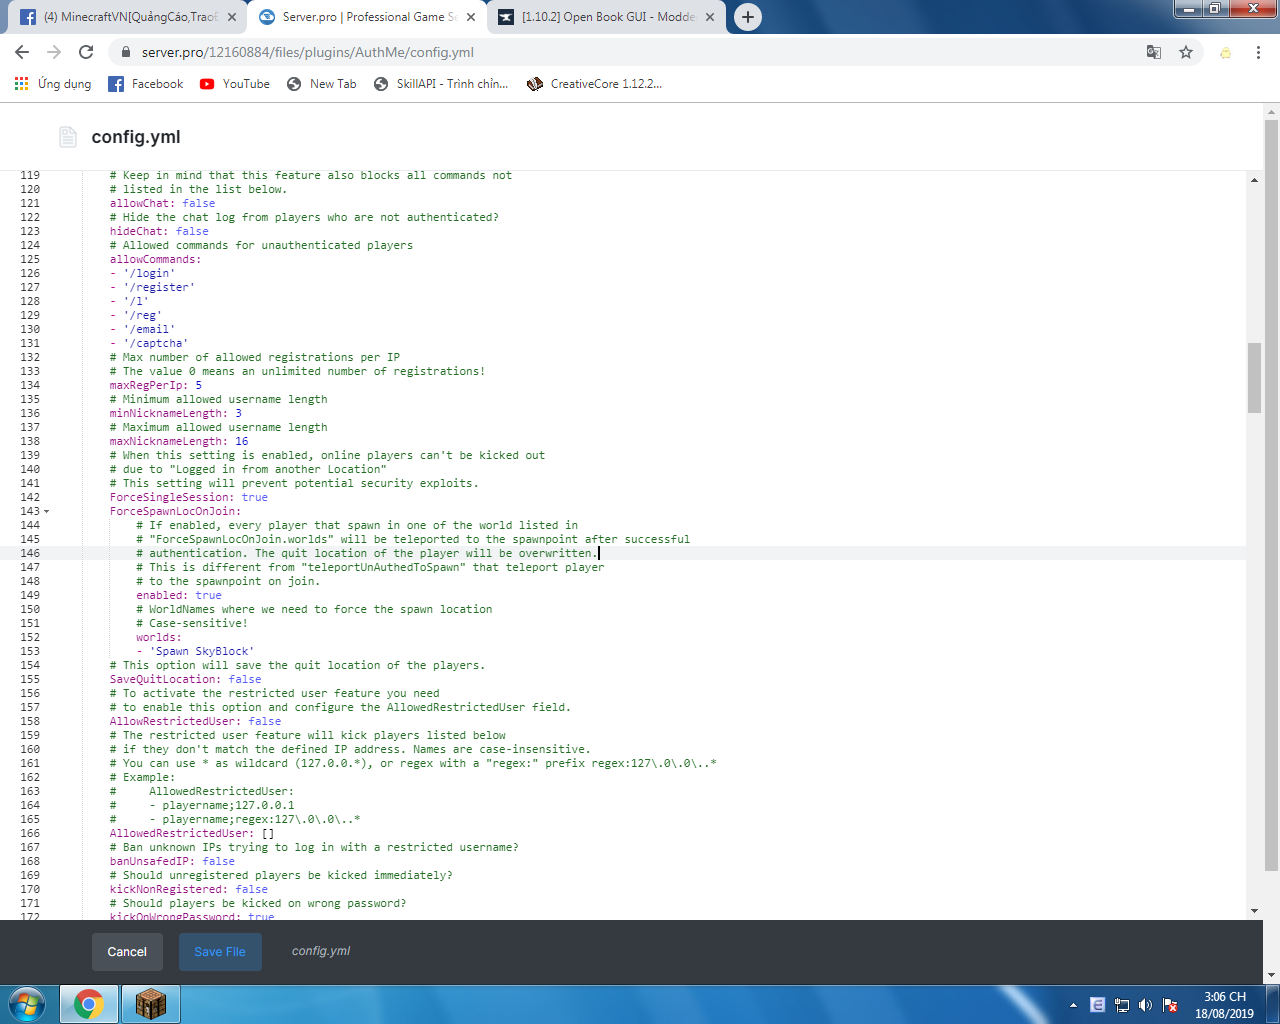Click the browser back arrow button

tap(22, 52)
